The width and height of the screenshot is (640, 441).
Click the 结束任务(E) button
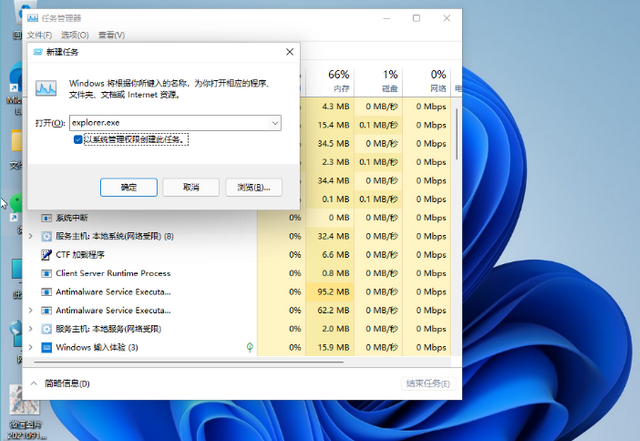click(428, 383)
